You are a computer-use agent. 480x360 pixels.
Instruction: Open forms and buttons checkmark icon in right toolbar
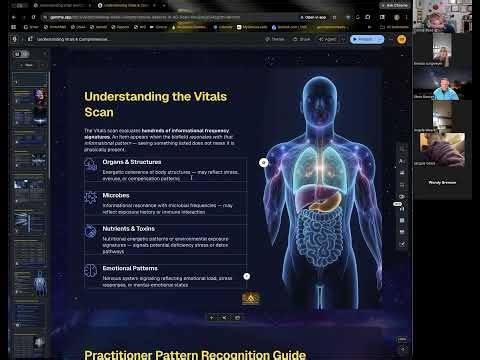(x=402, y=244)
